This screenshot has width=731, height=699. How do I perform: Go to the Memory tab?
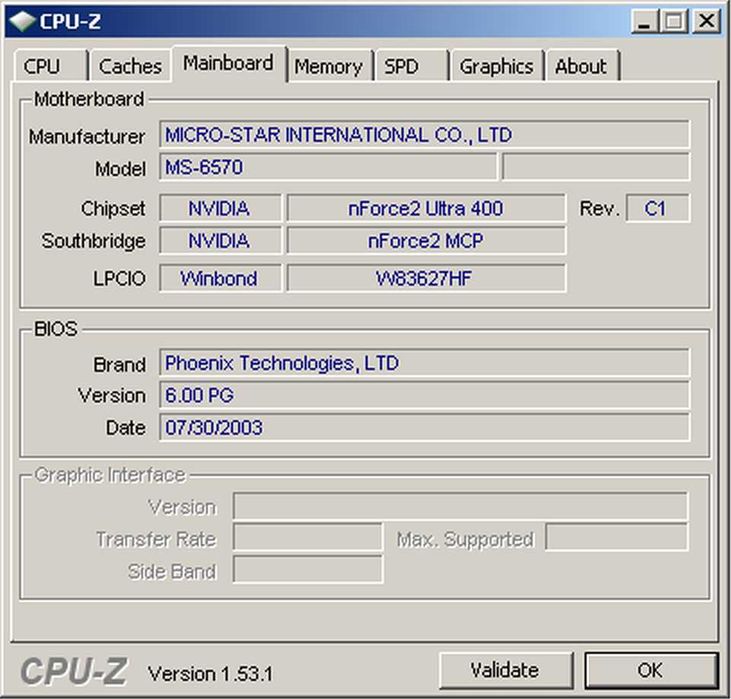coord(329,66)
